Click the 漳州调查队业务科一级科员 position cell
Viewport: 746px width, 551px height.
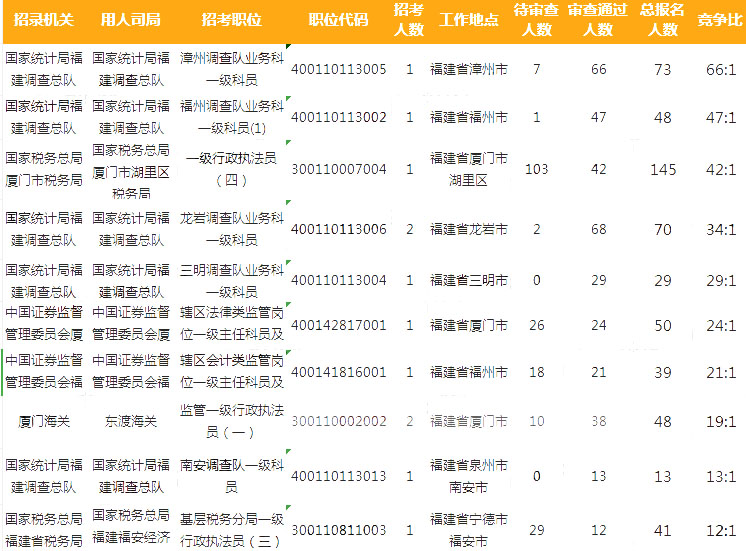coord(231,69)
